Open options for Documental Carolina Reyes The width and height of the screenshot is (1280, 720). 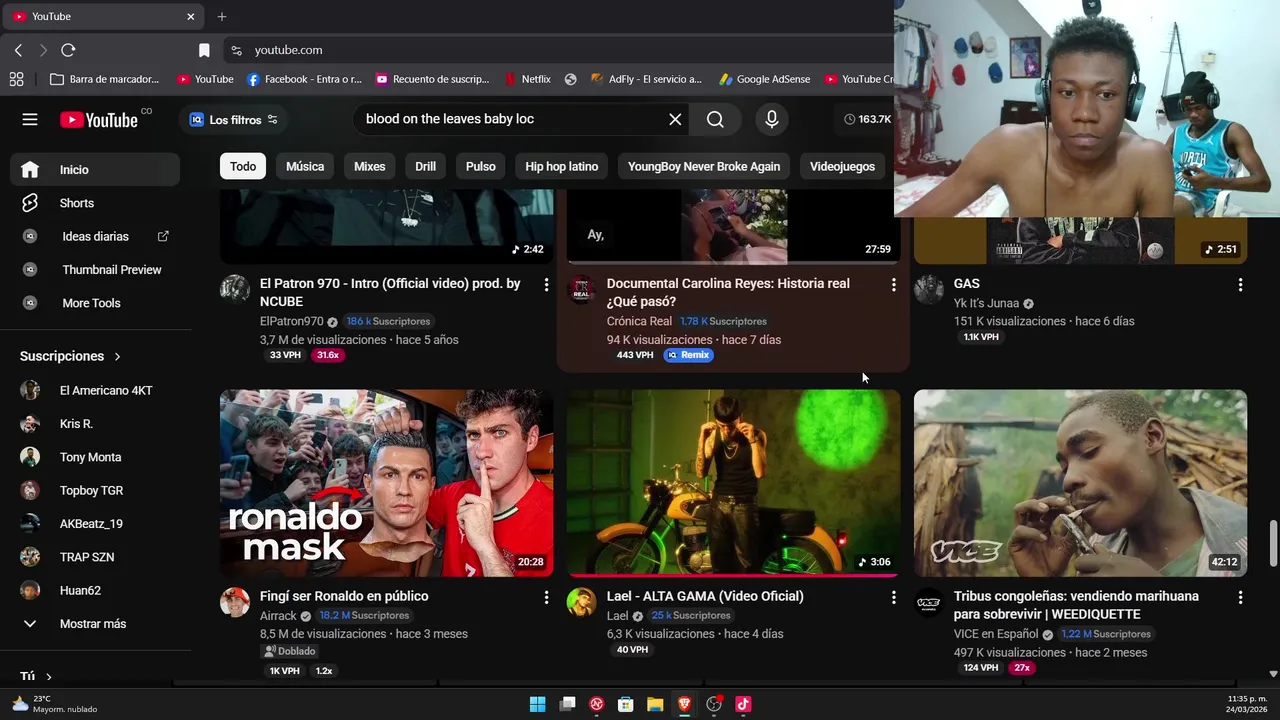pos(893,285)
